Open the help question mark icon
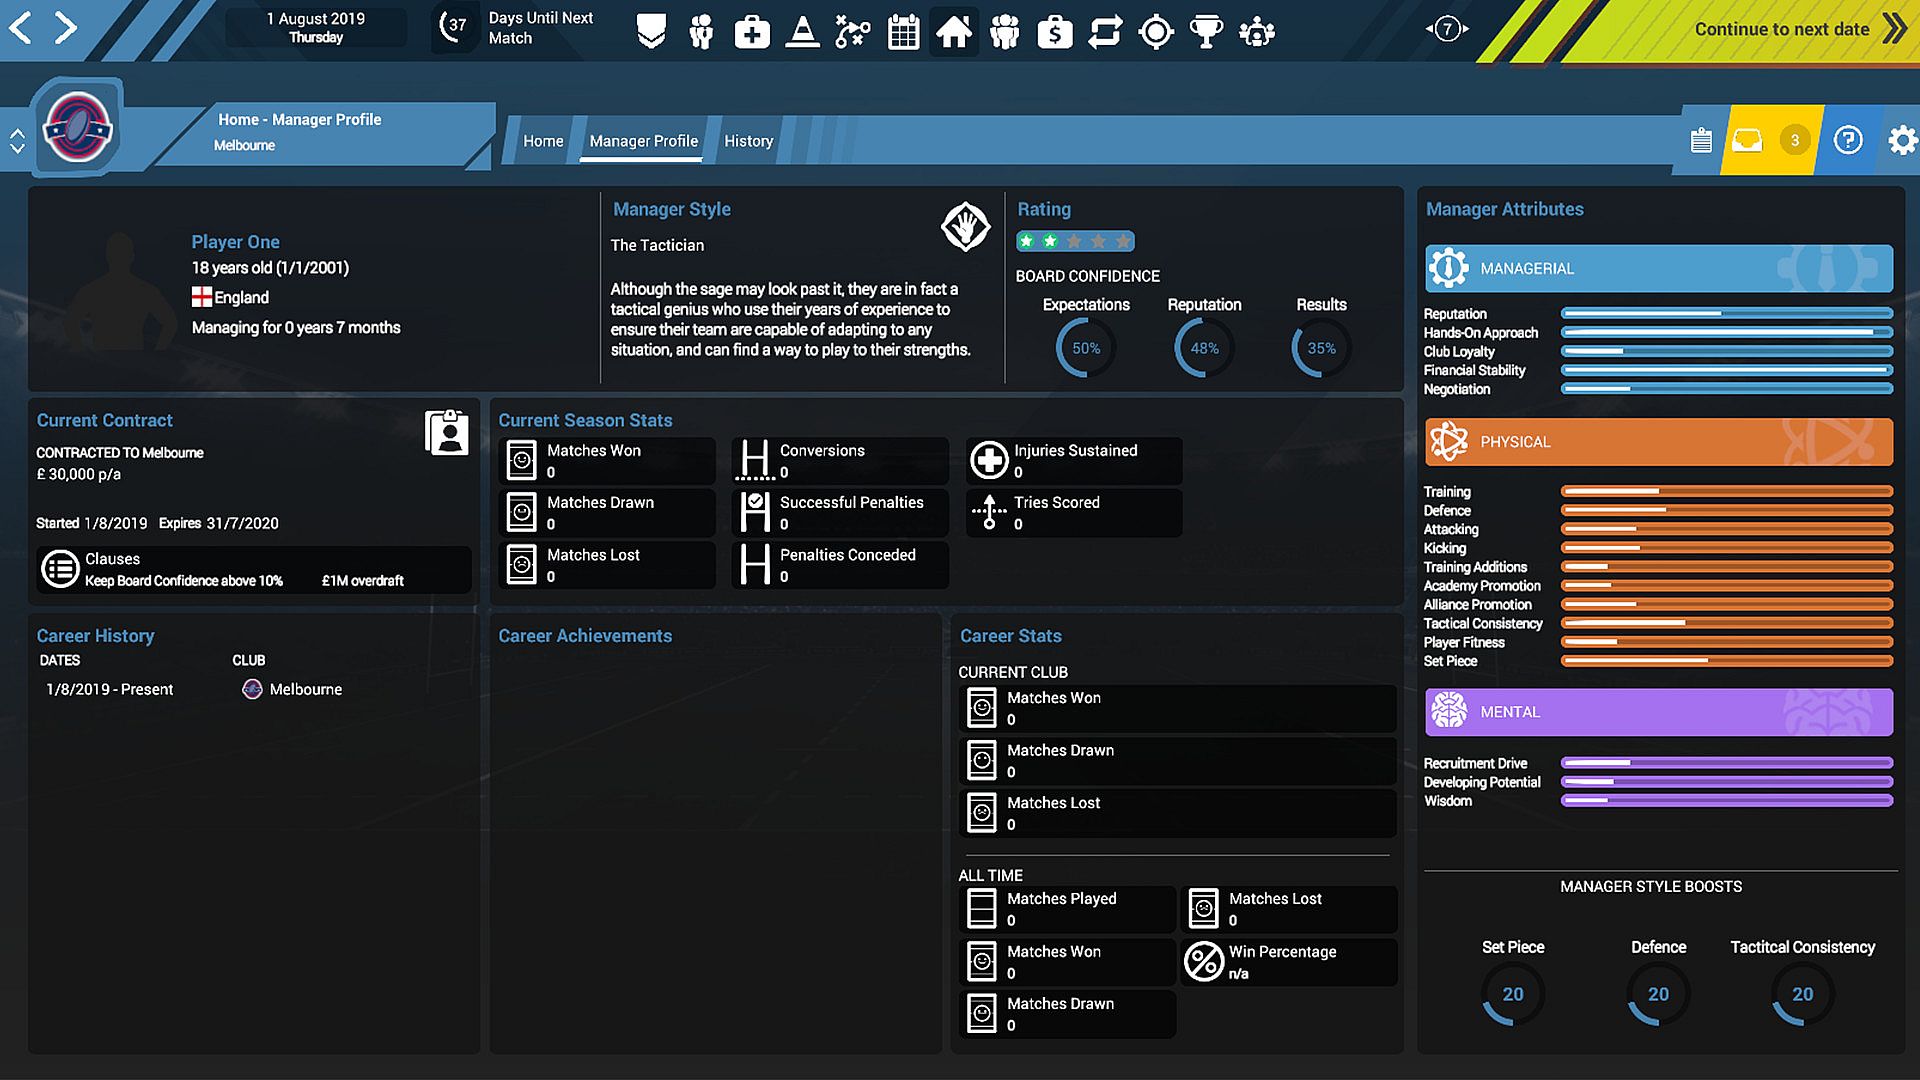This screenshot has height=1080, width=1920. click(x=1847, y=140)
